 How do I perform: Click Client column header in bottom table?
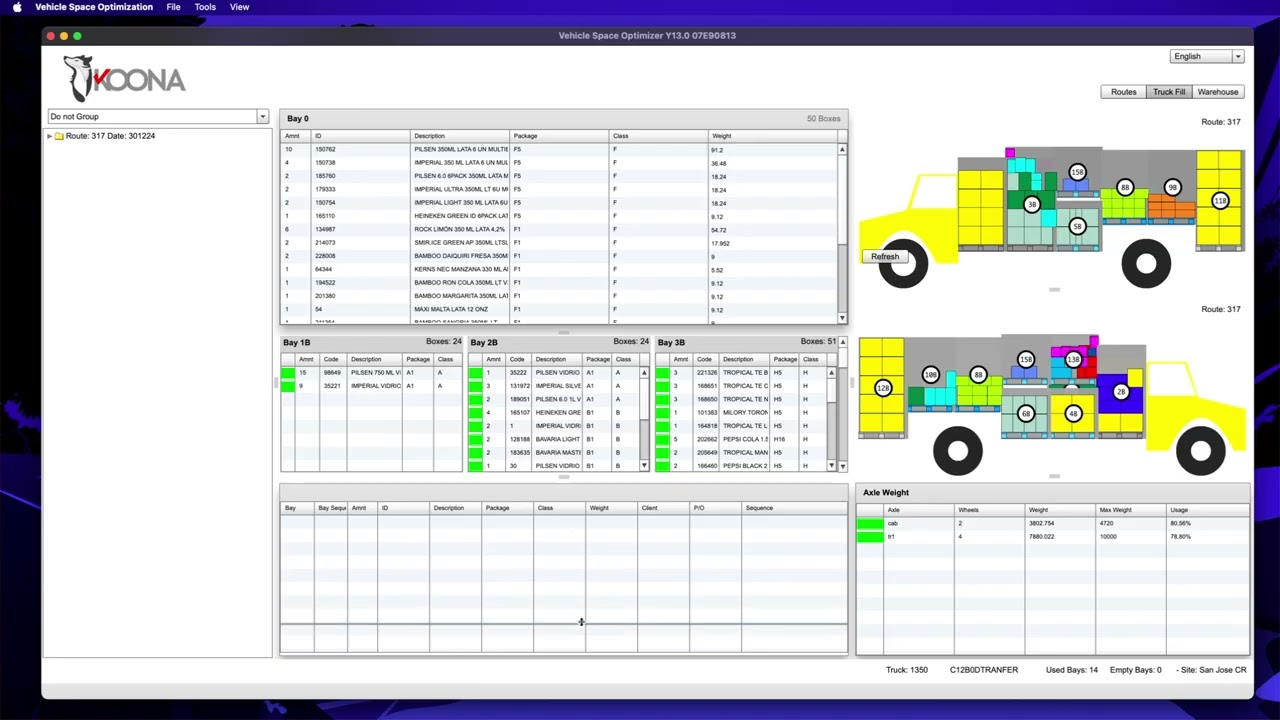[663, 508]
